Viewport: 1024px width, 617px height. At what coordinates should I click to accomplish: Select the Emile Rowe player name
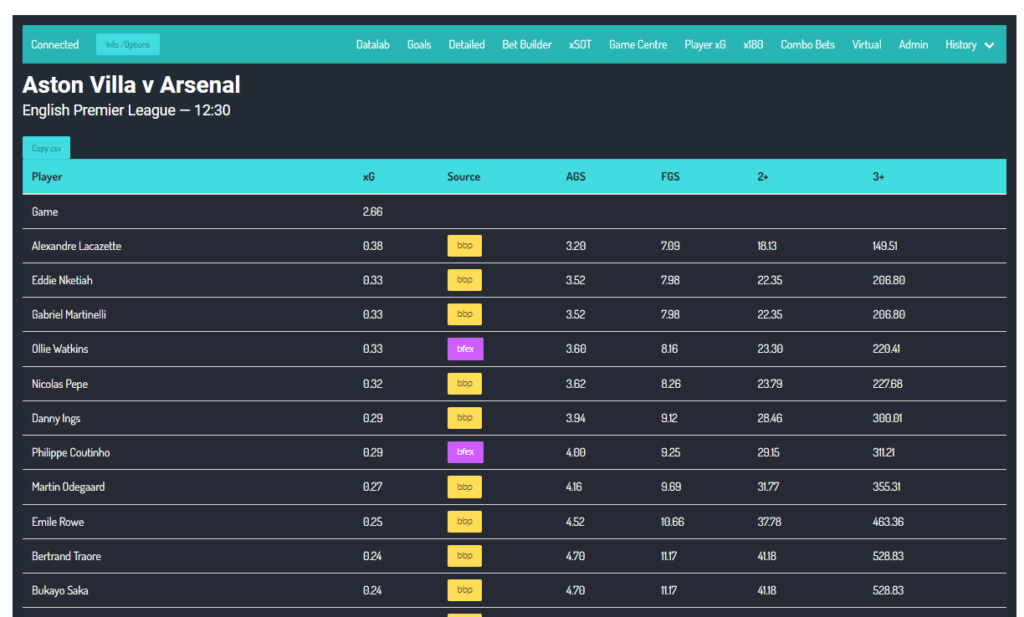[57, 522]
